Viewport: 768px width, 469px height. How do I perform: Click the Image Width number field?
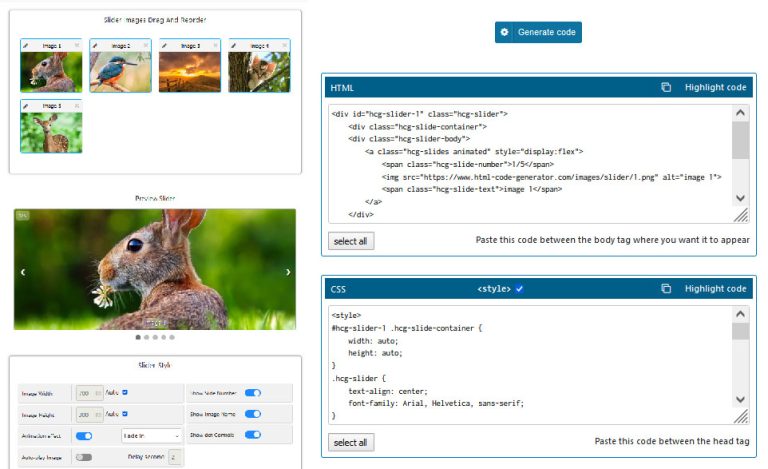(90, 393)
